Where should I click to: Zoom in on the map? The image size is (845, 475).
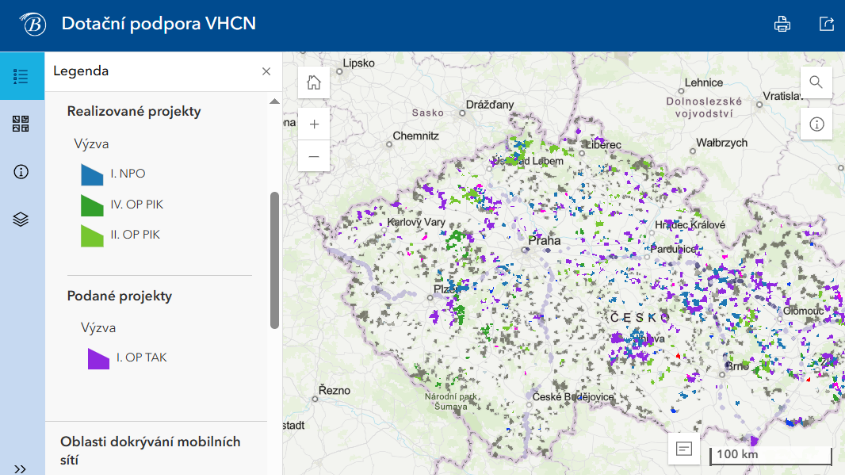pyautogui.click(x=314, y=125)
